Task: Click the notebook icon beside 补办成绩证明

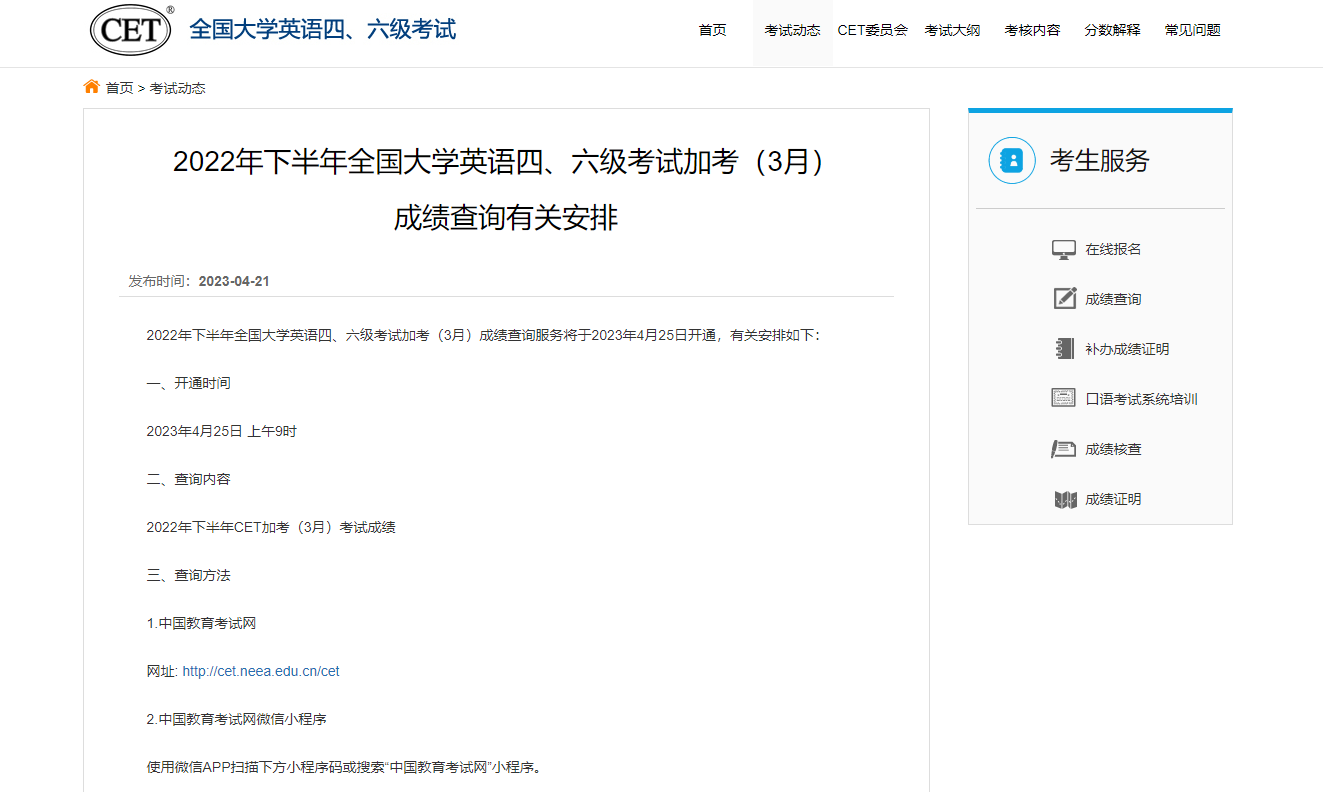Action: (1064, 349)
